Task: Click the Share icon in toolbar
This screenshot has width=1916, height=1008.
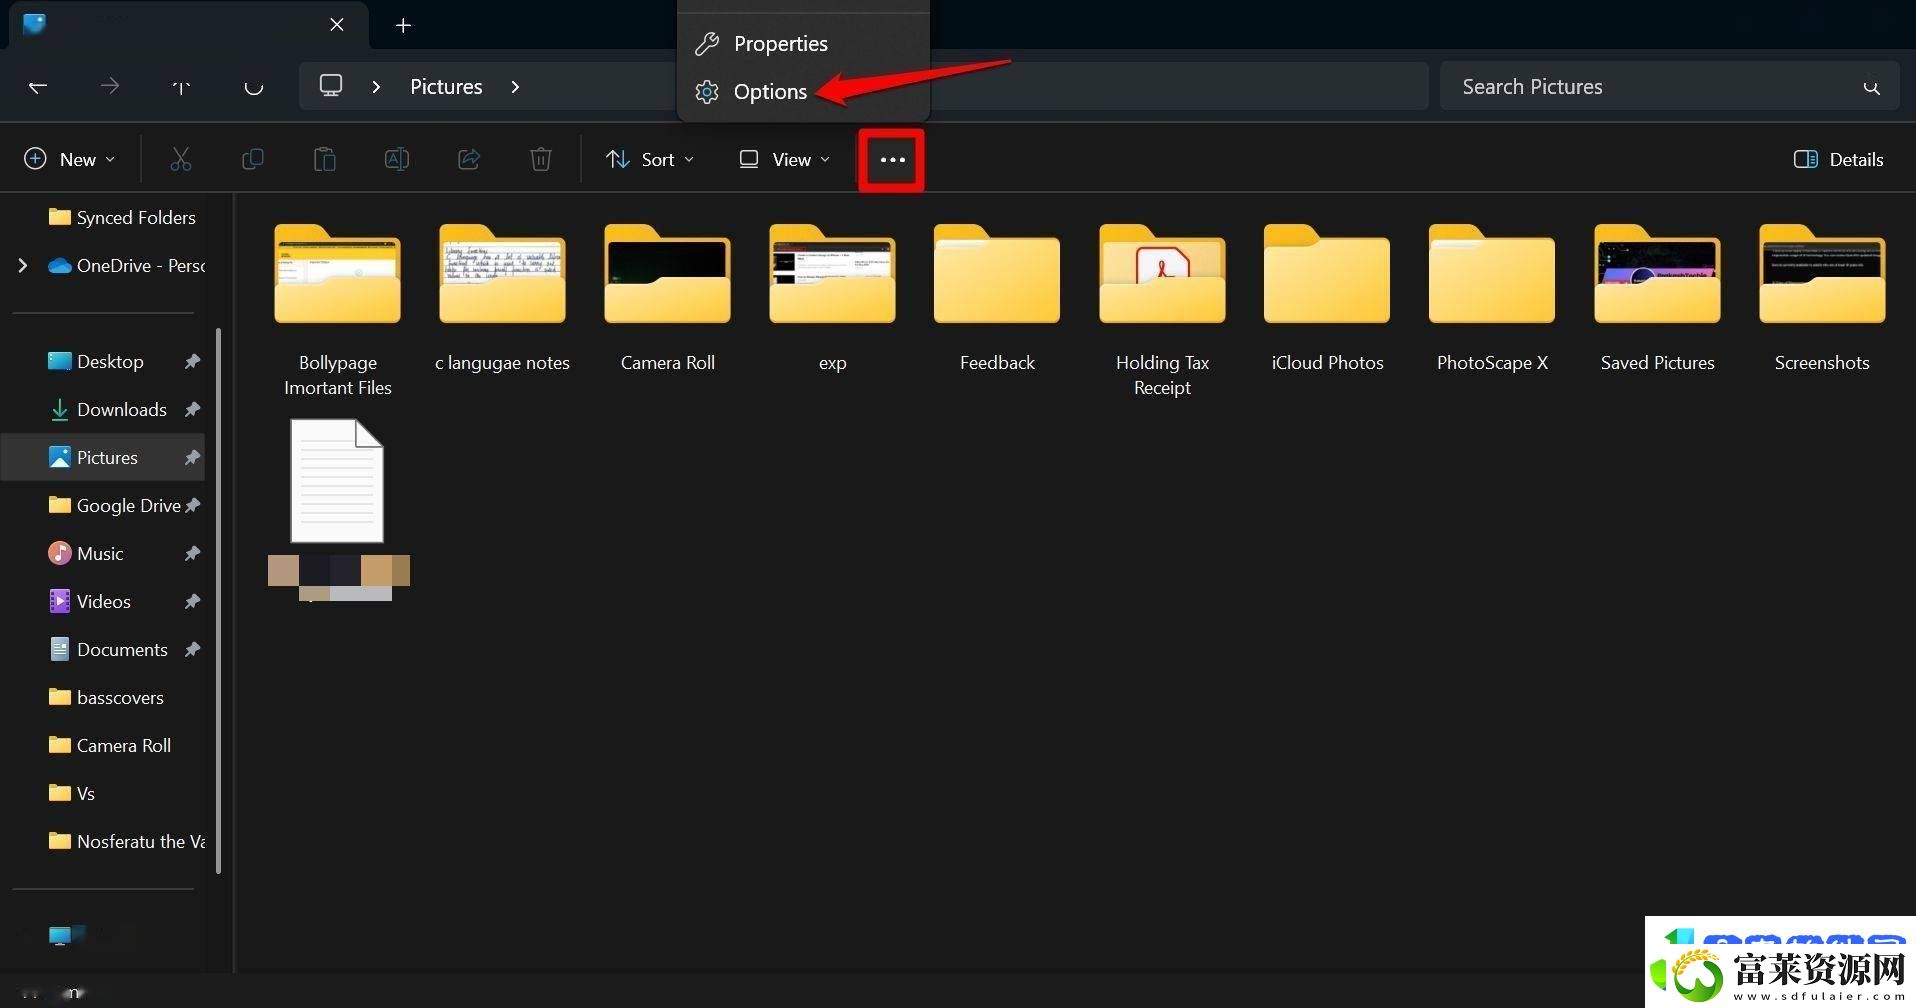Action: coord(469,159)
